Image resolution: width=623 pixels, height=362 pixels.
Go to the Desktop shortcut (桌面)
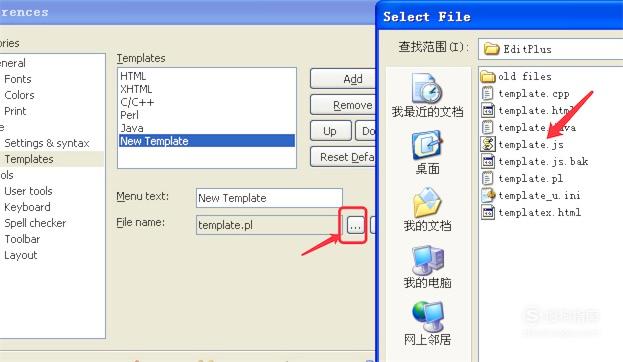[x=427, y=153]
